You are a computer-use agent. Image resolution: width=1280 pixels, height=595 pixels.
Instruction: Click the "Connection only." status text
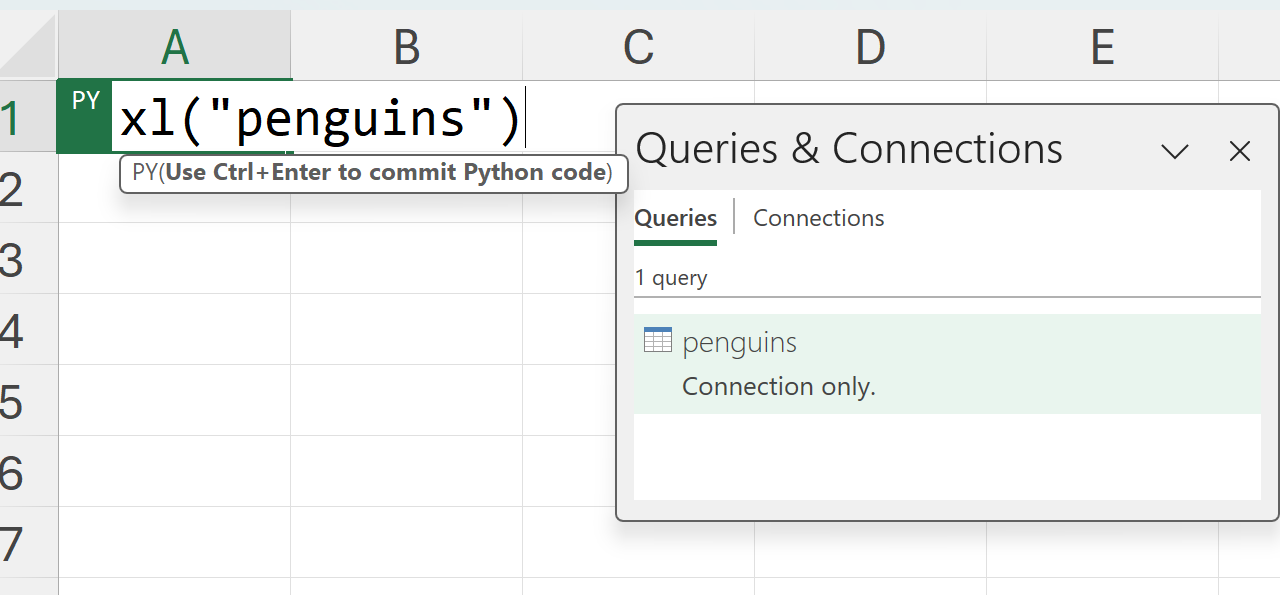[x=778, y=386]
